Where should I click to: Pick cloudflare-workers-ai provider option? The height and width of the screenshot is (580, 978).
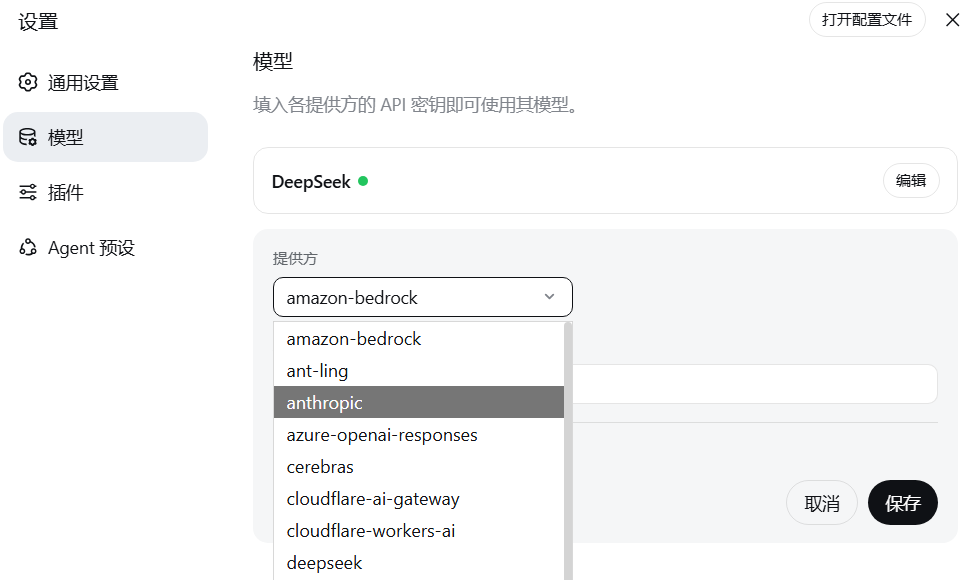419,531
